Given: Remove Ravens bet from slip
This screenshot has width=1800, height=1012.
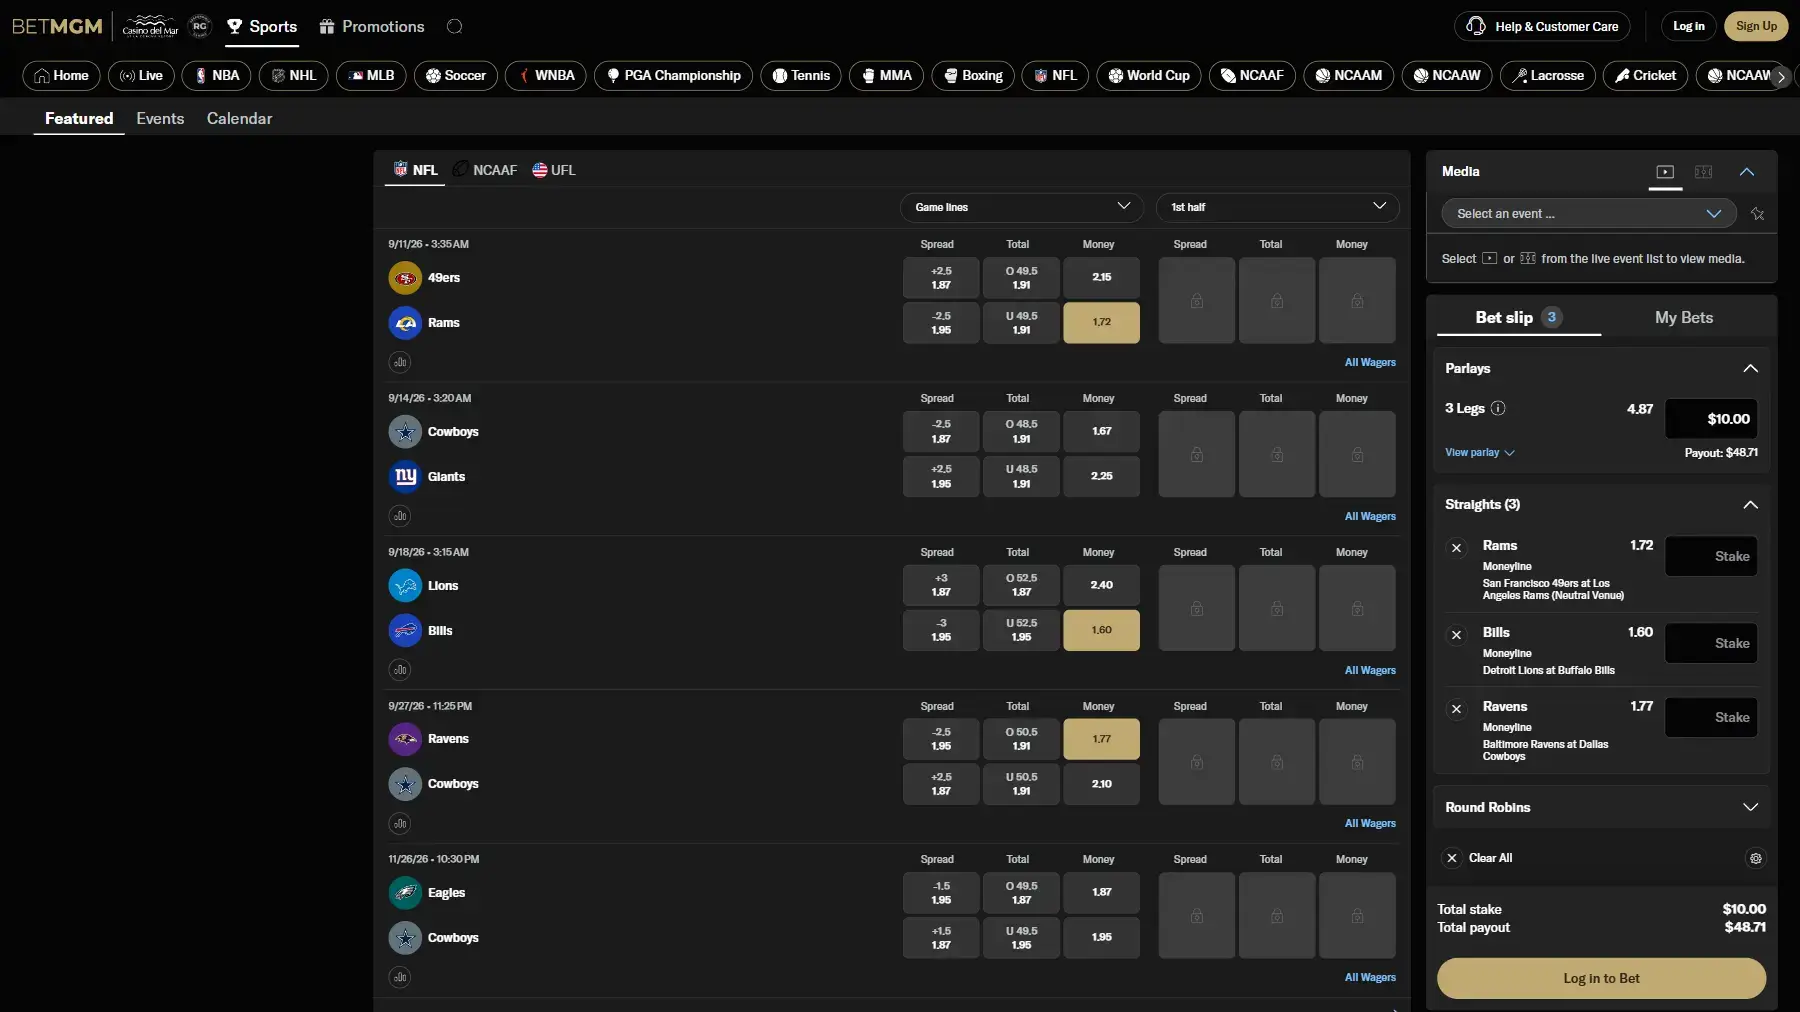Looking at the screenshot, I should [1457, 709].
